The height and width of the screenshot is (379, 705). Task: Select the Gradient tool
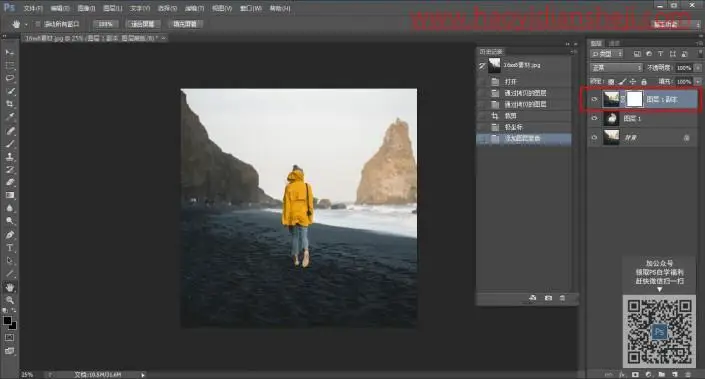click(9, 196)
